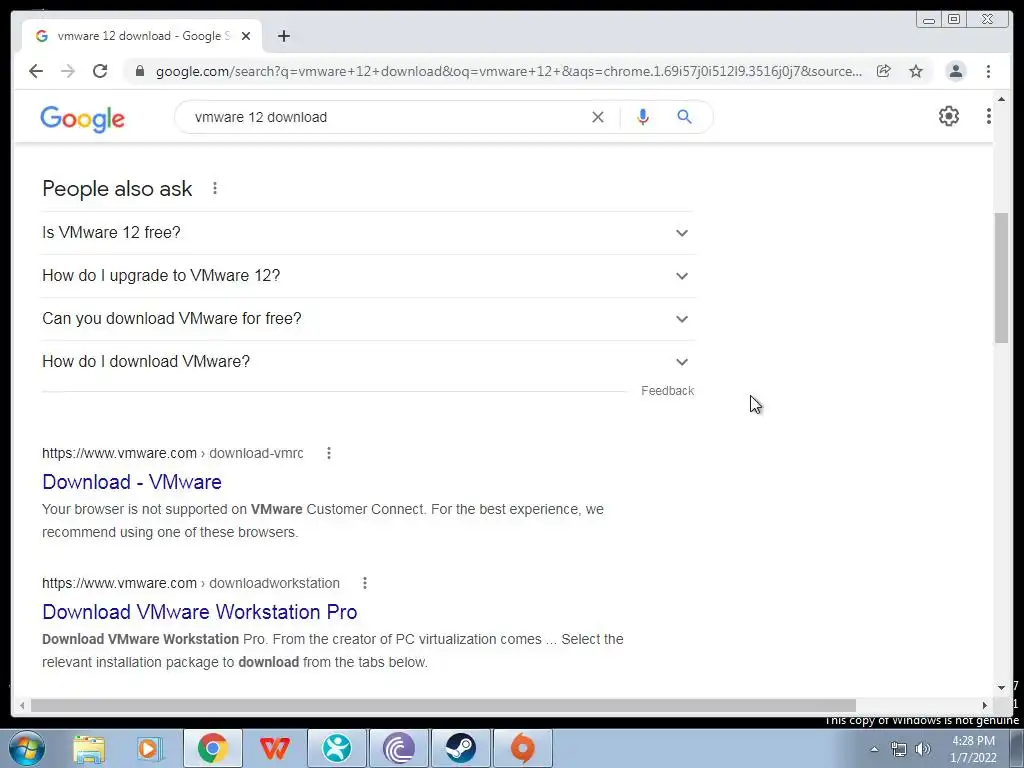Open People also ask options menu
Viewport: 1024px width, 768px height.
215,189
